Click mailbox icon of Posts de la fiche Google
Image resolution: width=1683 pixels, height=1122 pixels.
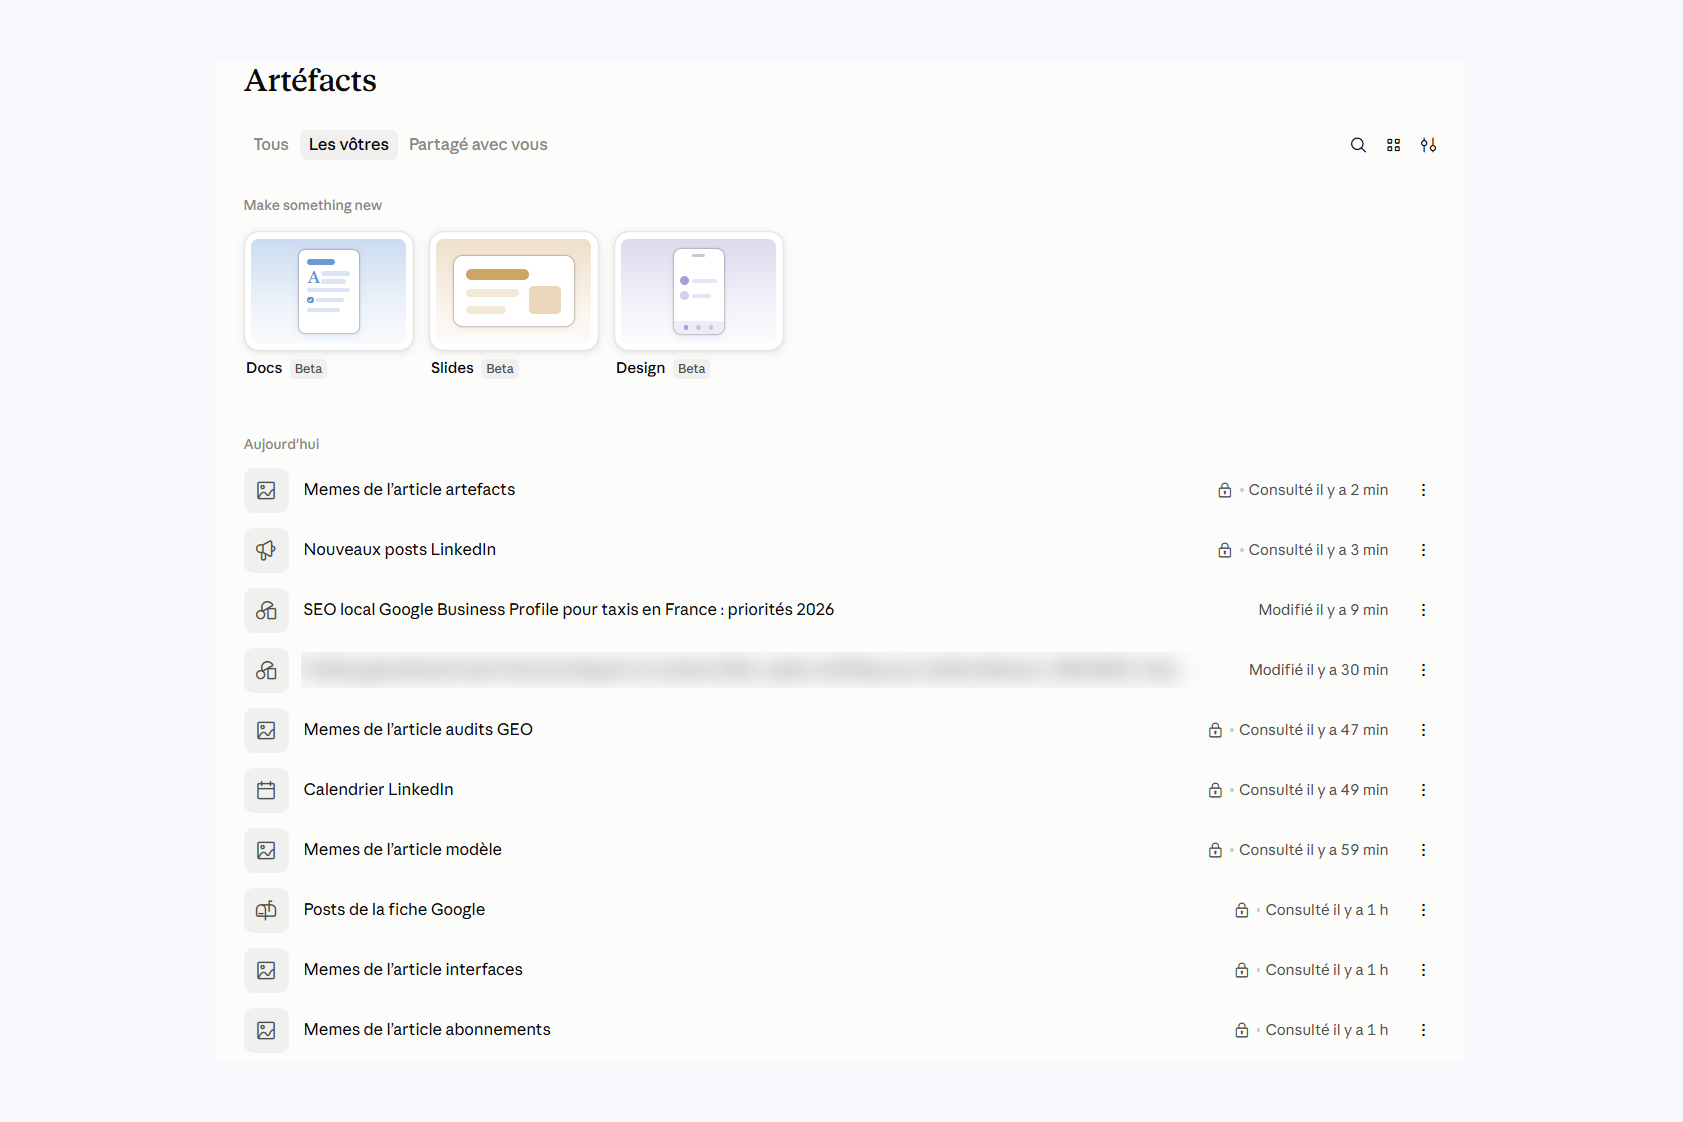[x=266, y=910]
